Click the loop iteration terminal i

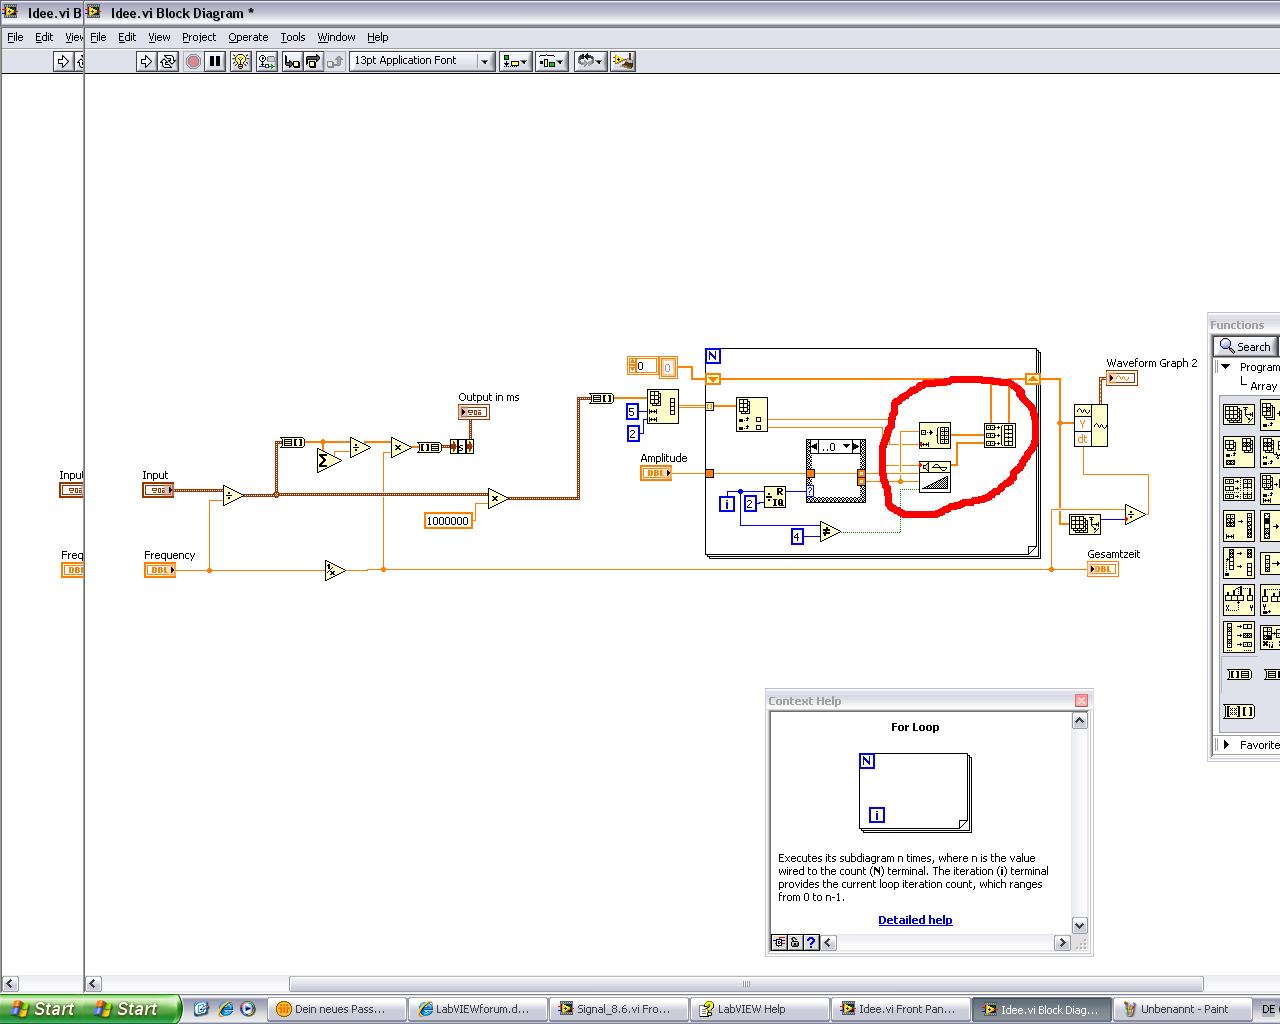pos(727,503)
